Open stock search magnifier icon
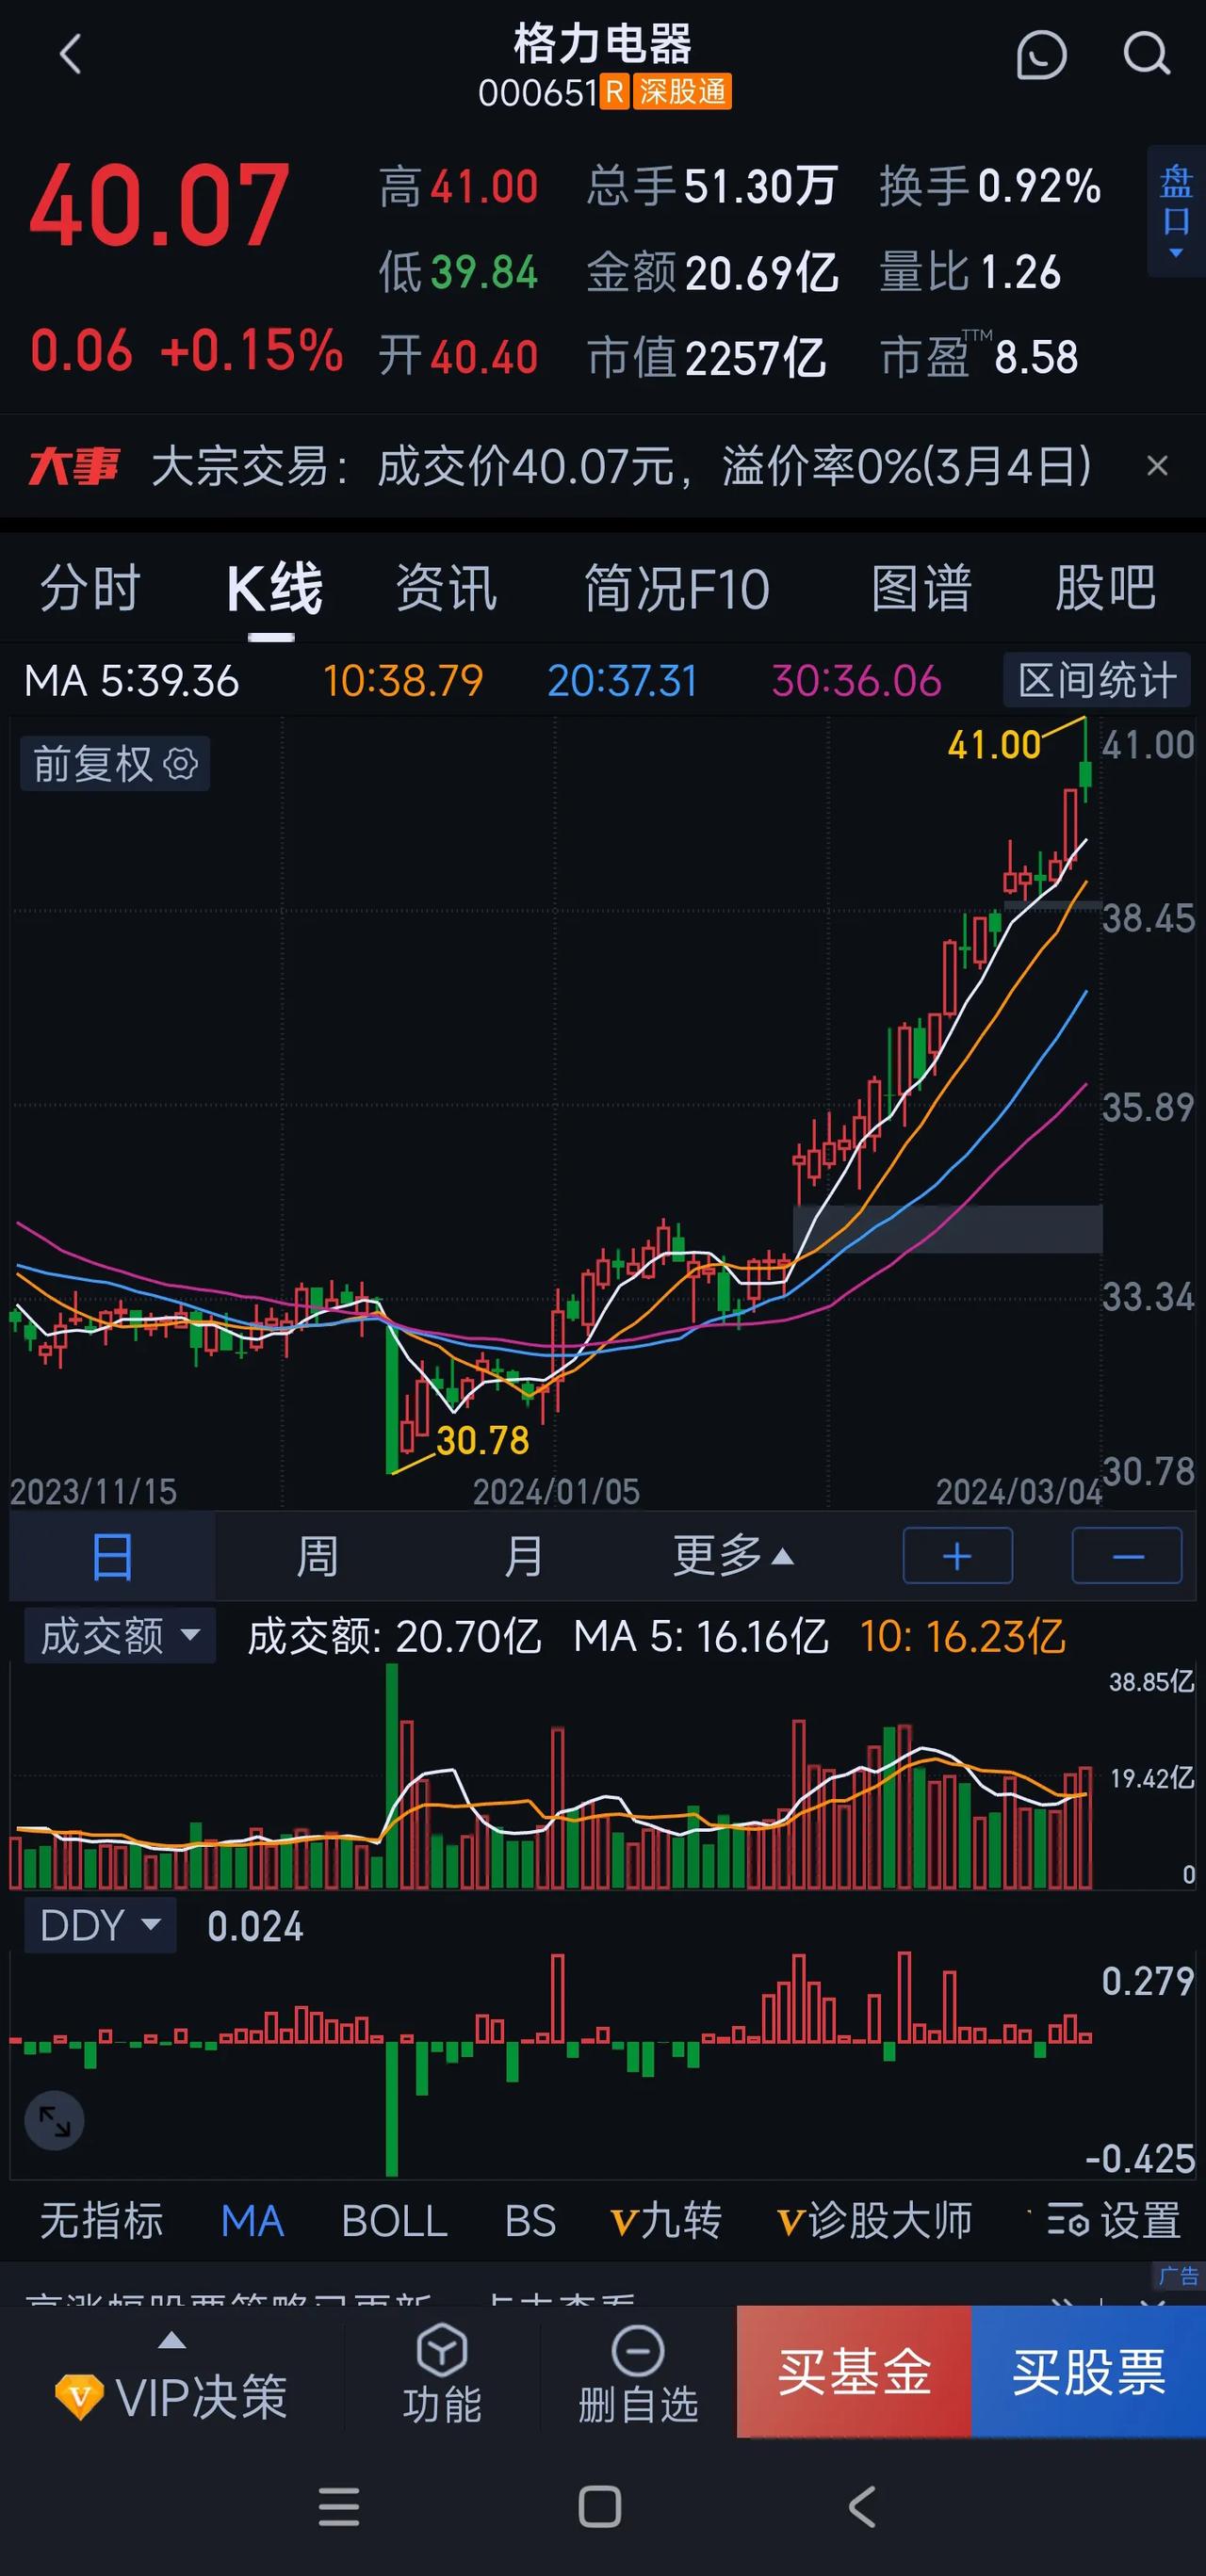Image resolution: width=1206 pixels, height=2576 pixels. click(1146, 54)
